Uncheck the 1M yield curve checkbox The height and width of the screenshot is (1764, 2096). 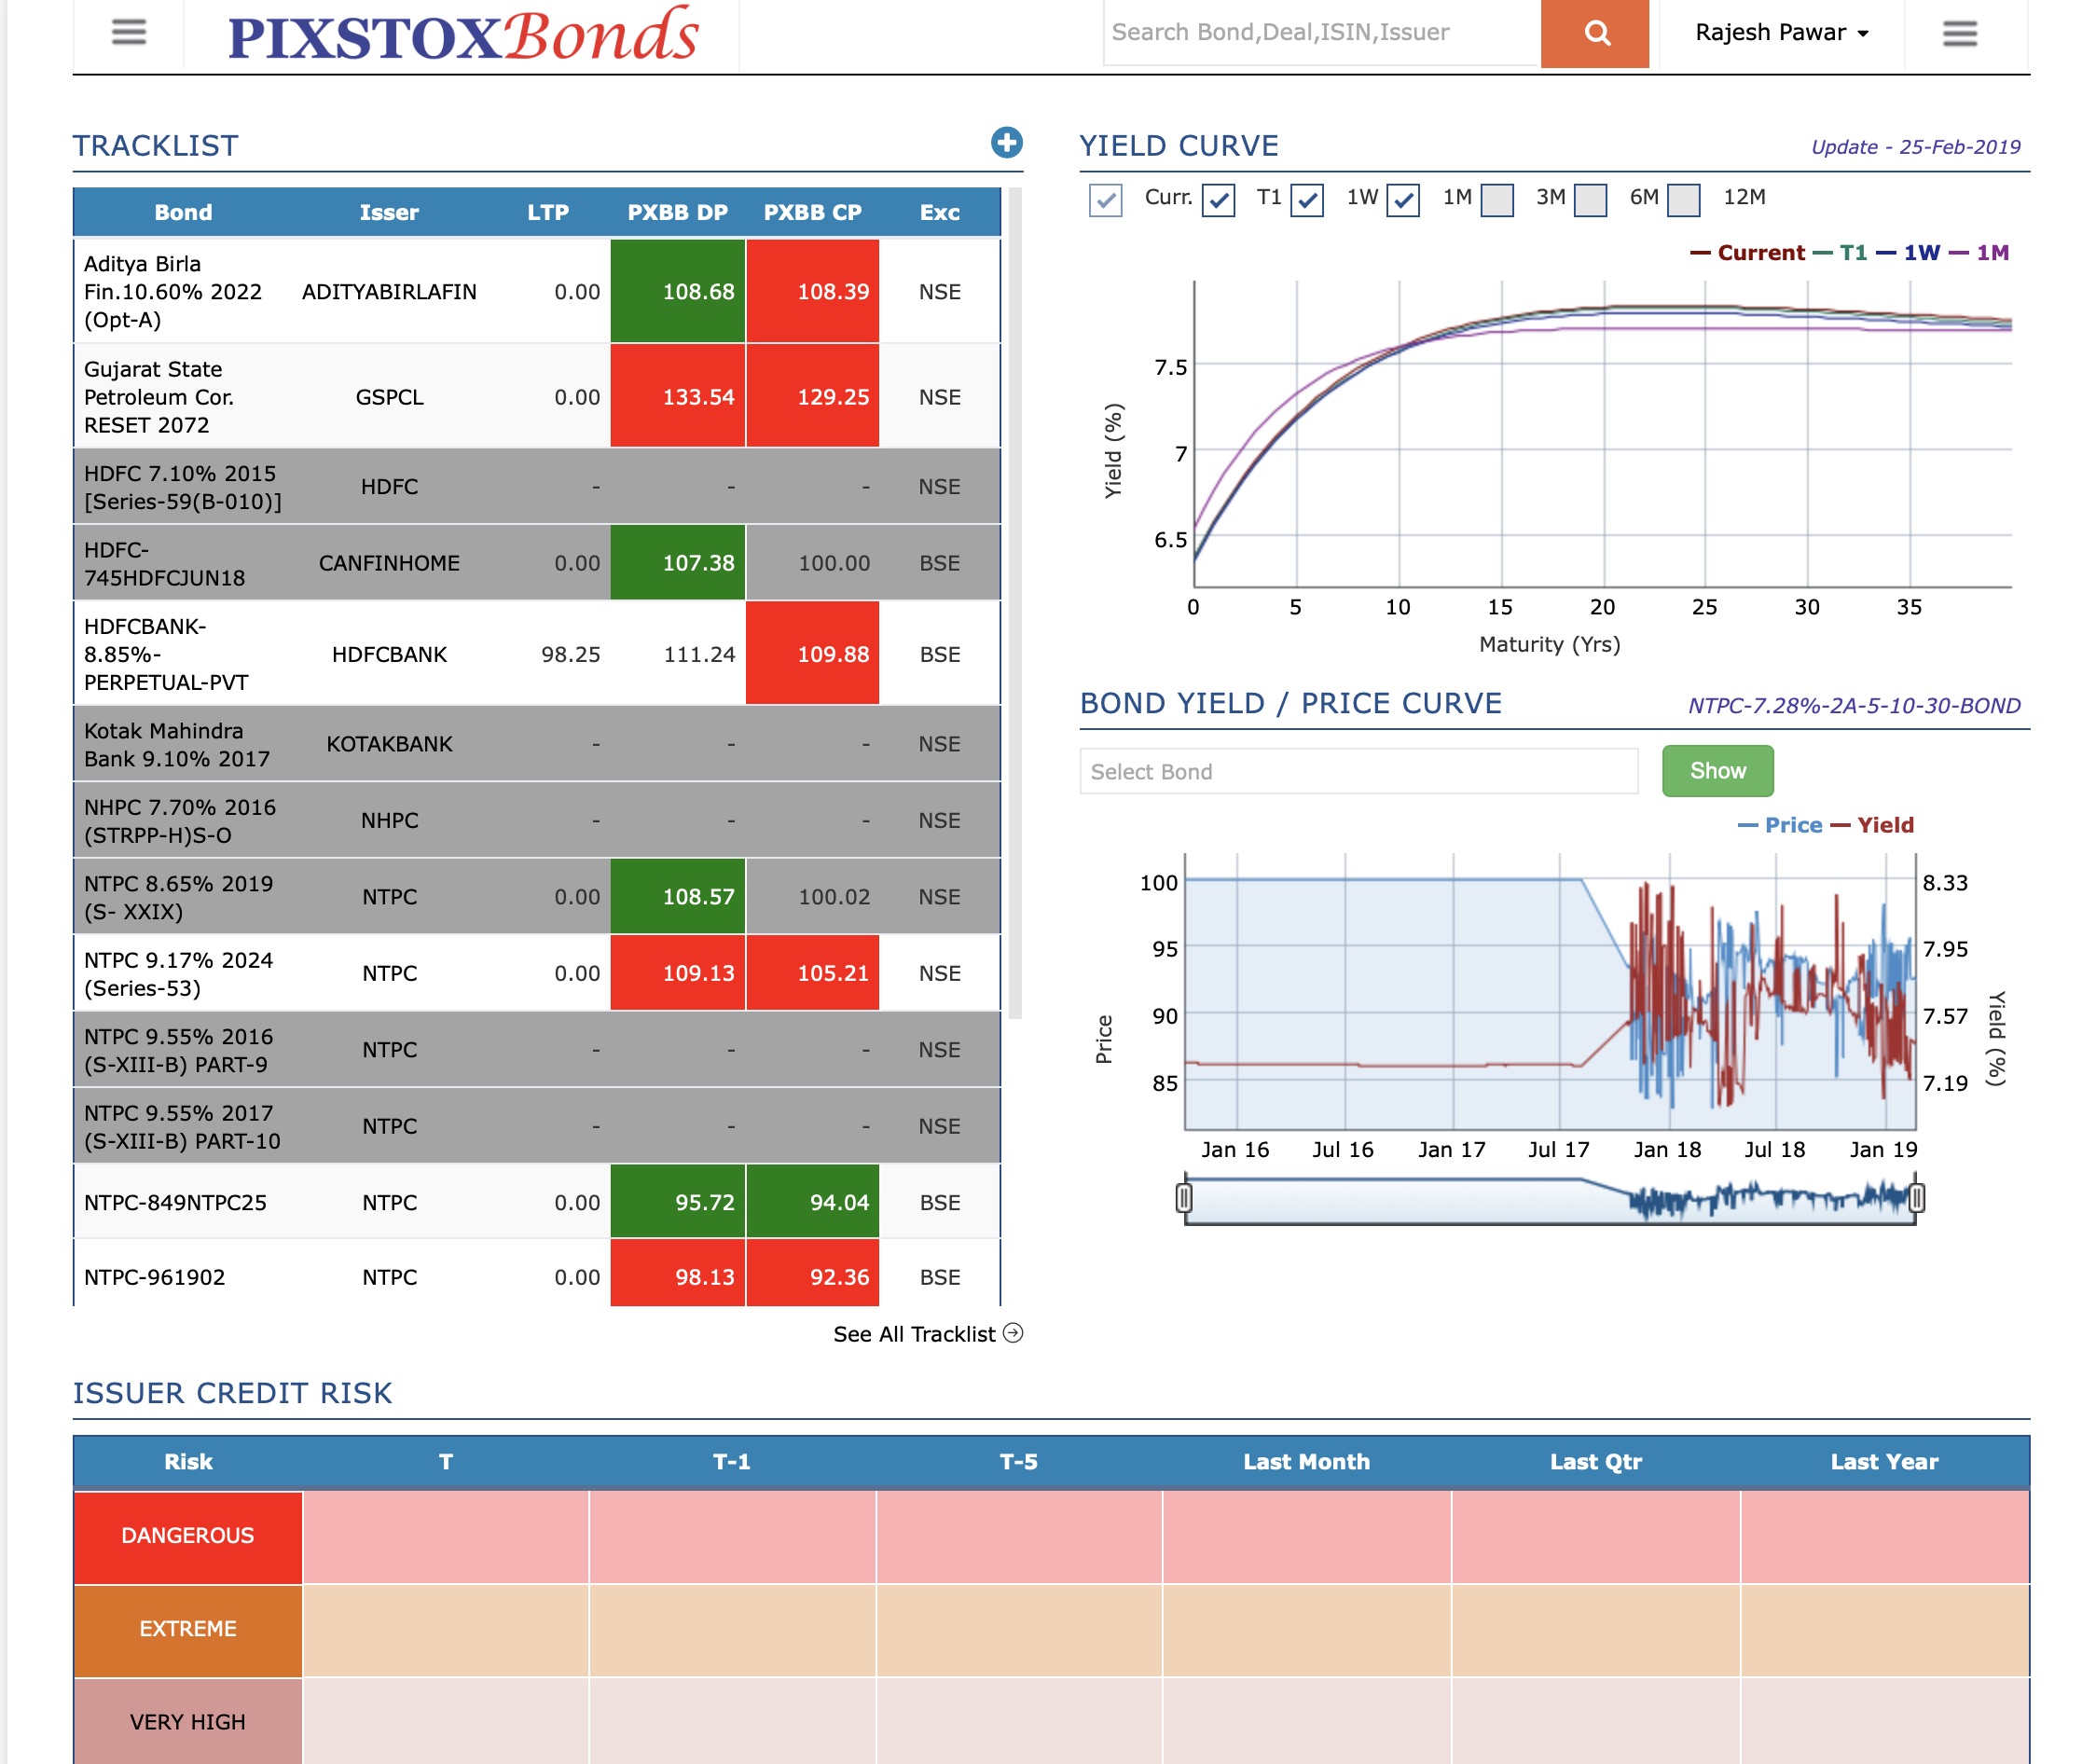coord(1403,200)
